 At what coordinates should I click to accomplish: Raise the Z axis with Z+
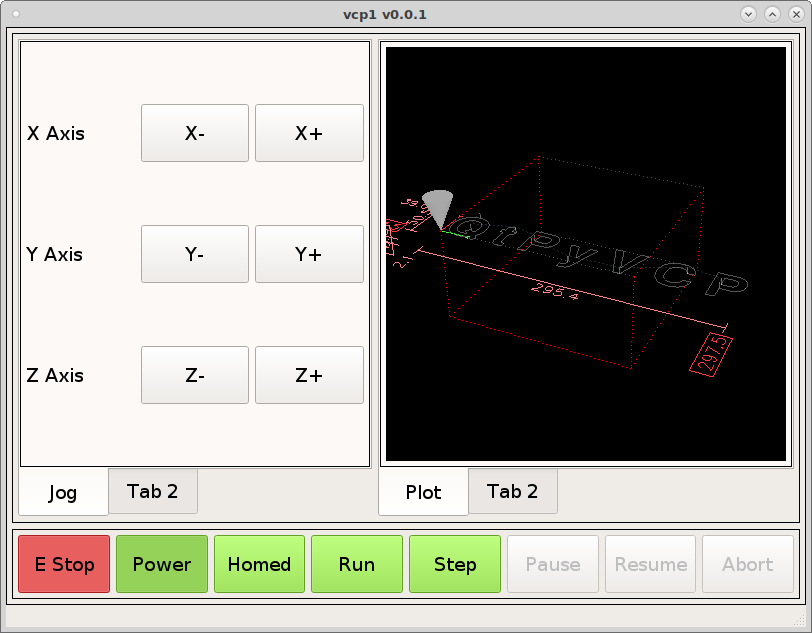[309, 375]
